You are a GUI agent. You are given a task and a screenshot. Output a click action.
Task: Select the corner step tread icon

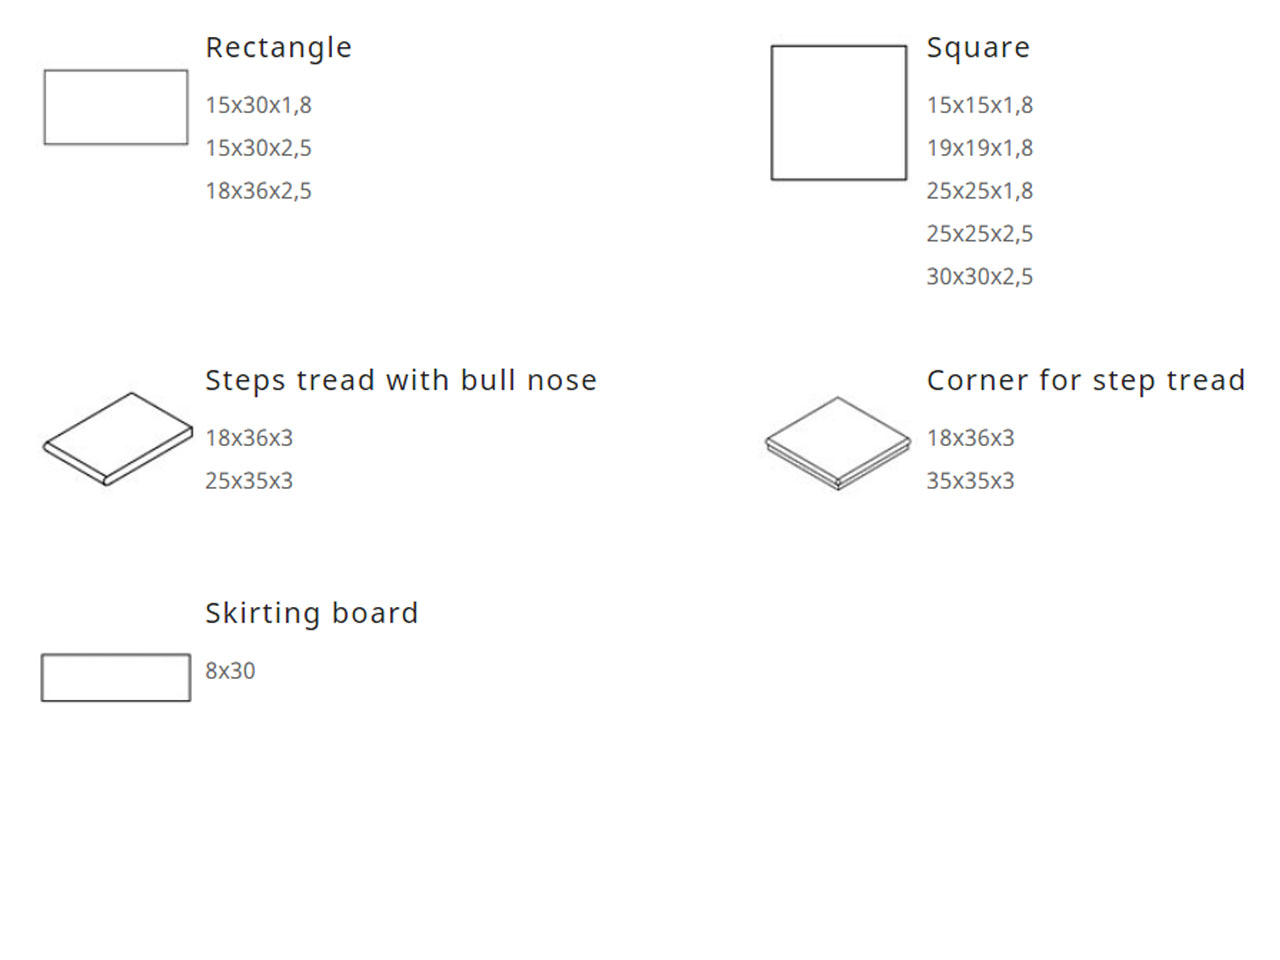pyautogui.click(x=838, y=443)
